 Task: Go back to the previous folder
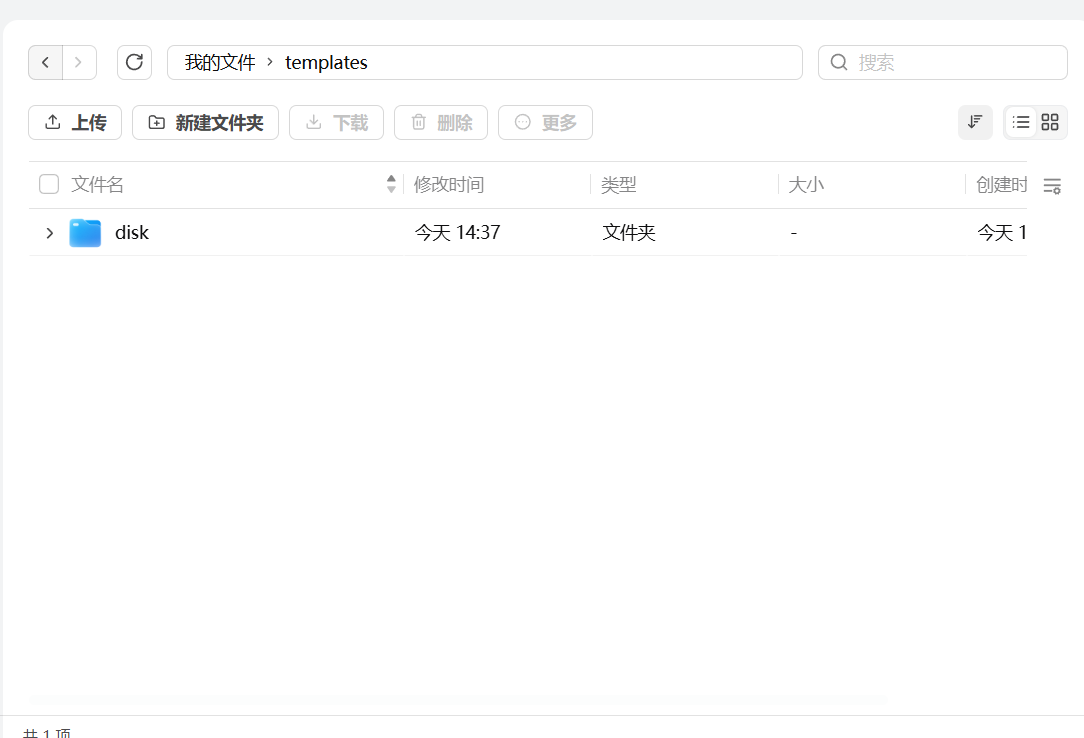pyautogui.click(x=46, y=63)
